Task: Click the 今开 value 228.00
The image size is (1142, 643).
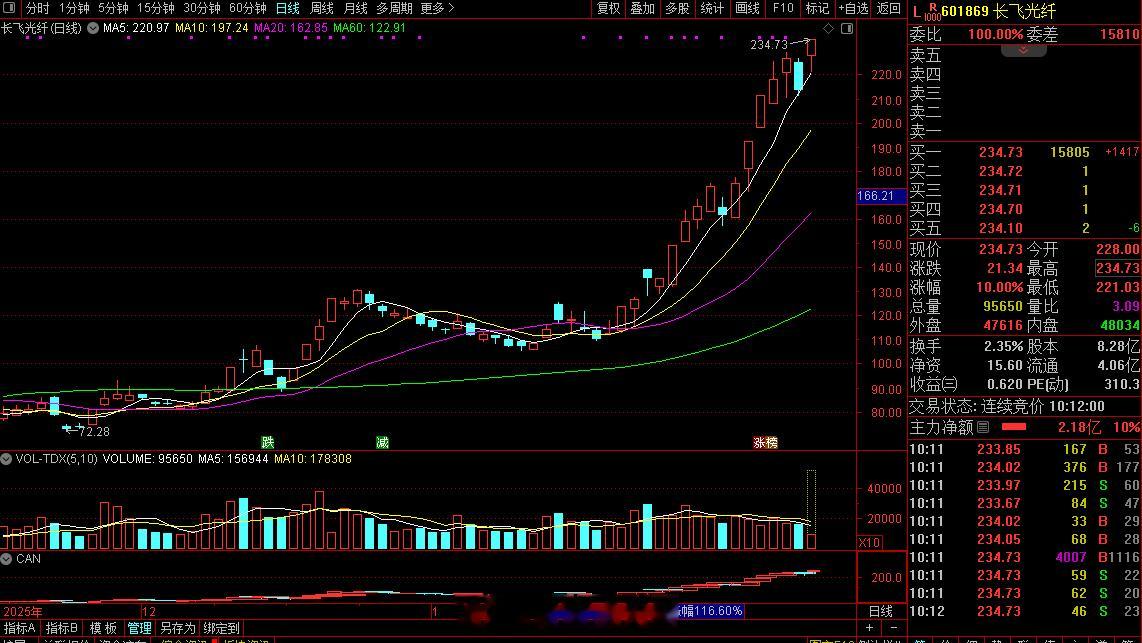Action: coord(1117,249)
